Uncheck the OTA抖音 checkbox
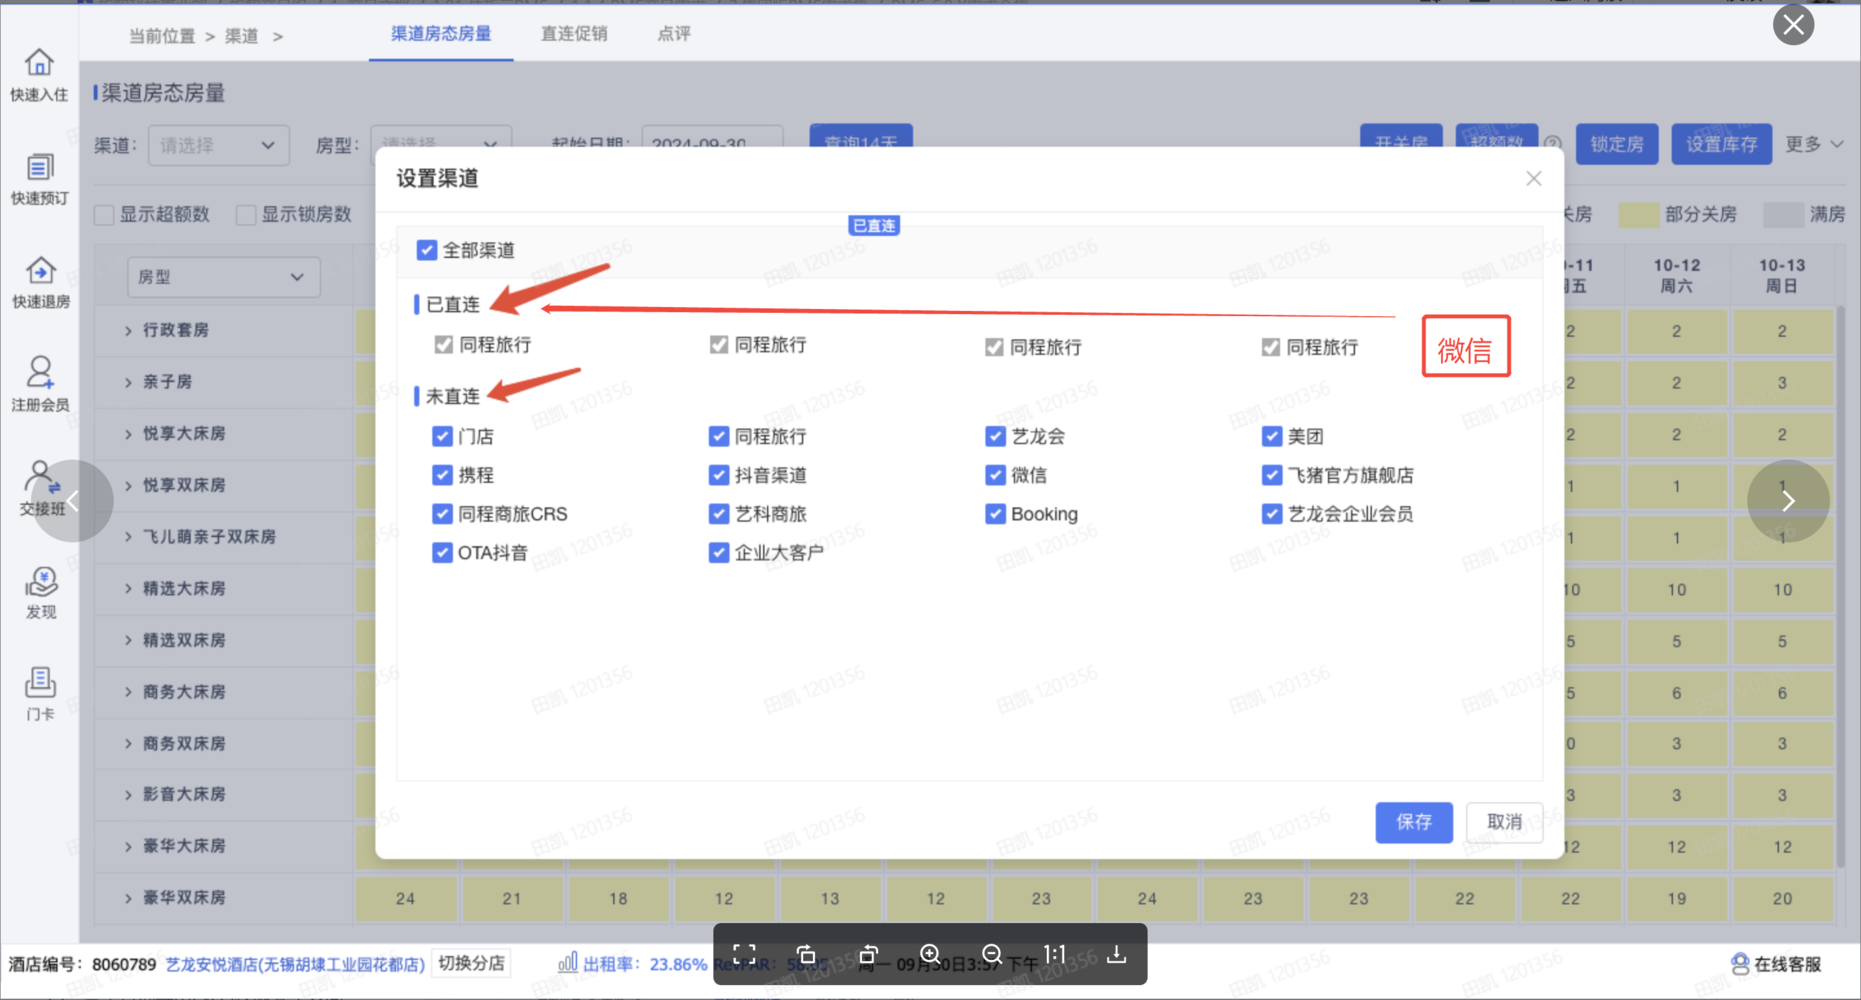 (442, 552)
